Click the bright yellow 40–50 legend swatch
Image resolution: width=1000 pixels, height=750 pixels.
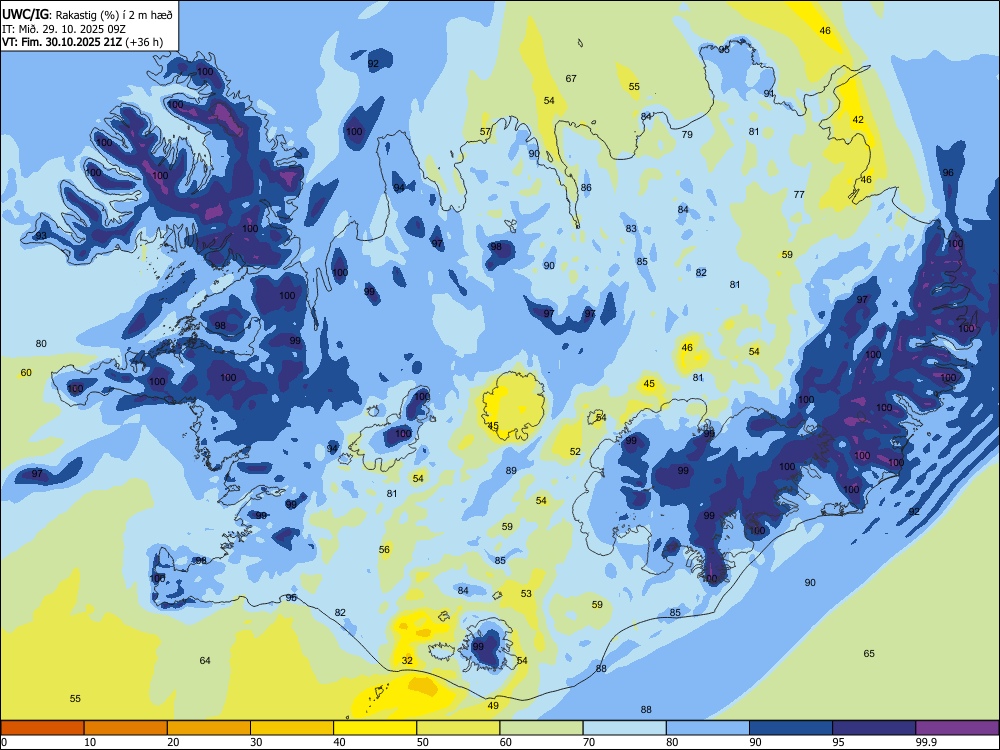pos(375,728)
